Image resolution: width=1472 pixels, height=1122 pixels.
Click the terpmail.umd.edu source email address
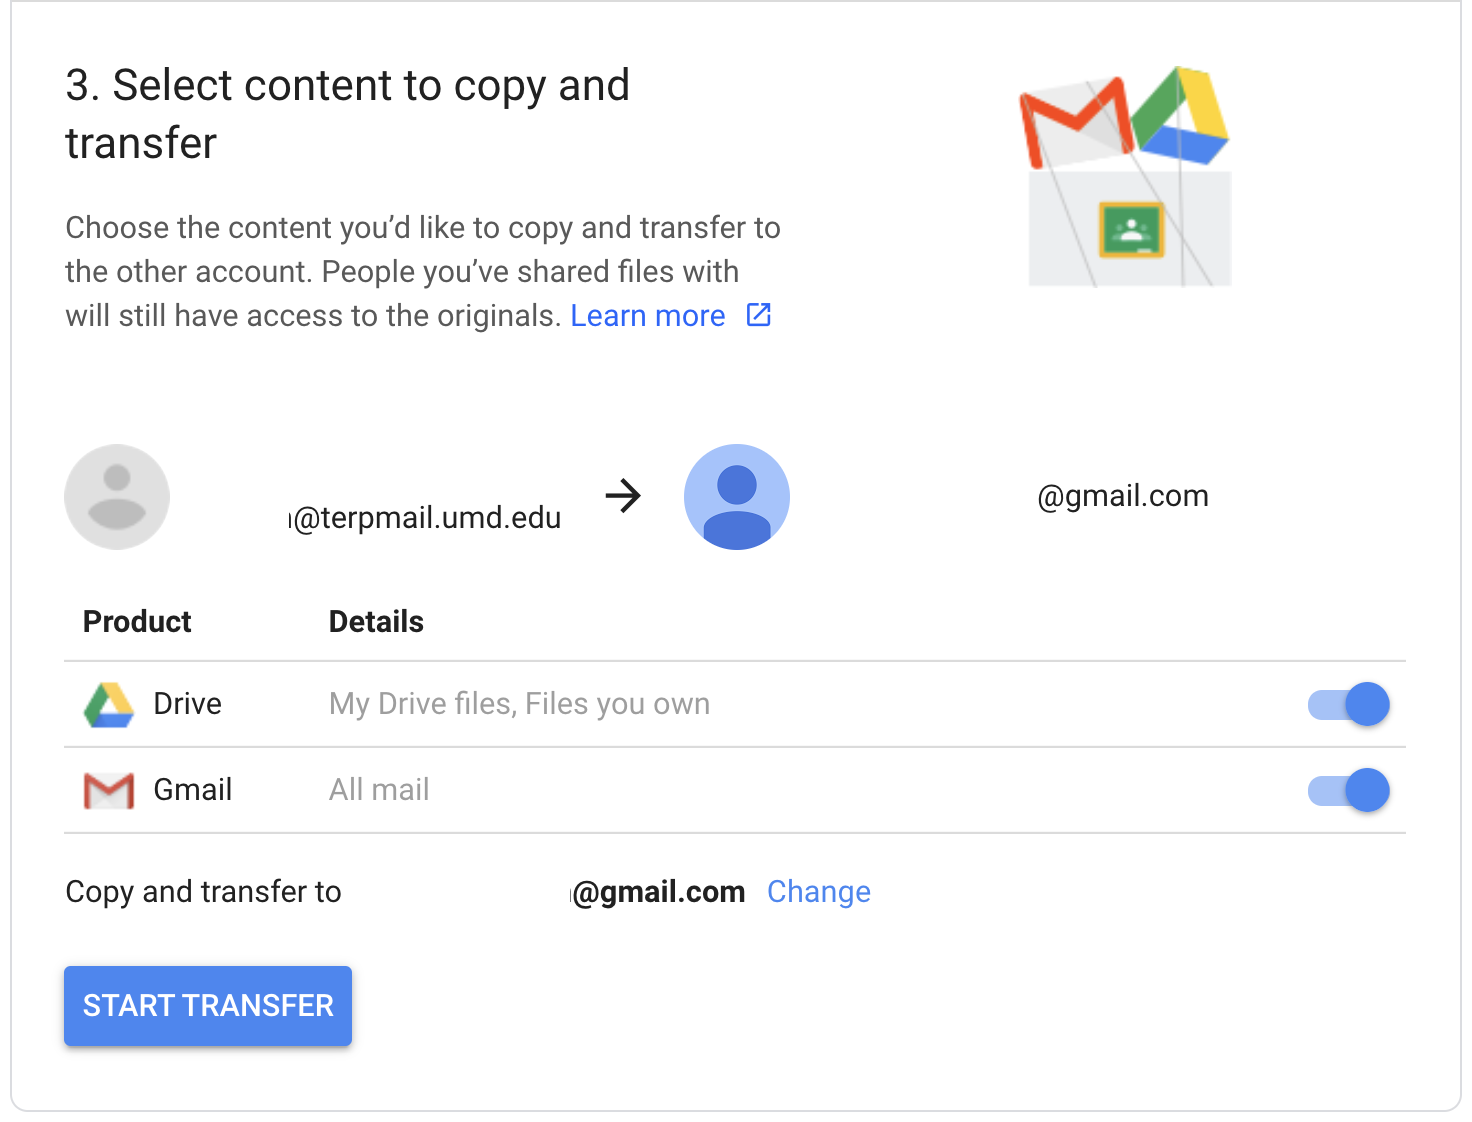[x=430, y=518]
